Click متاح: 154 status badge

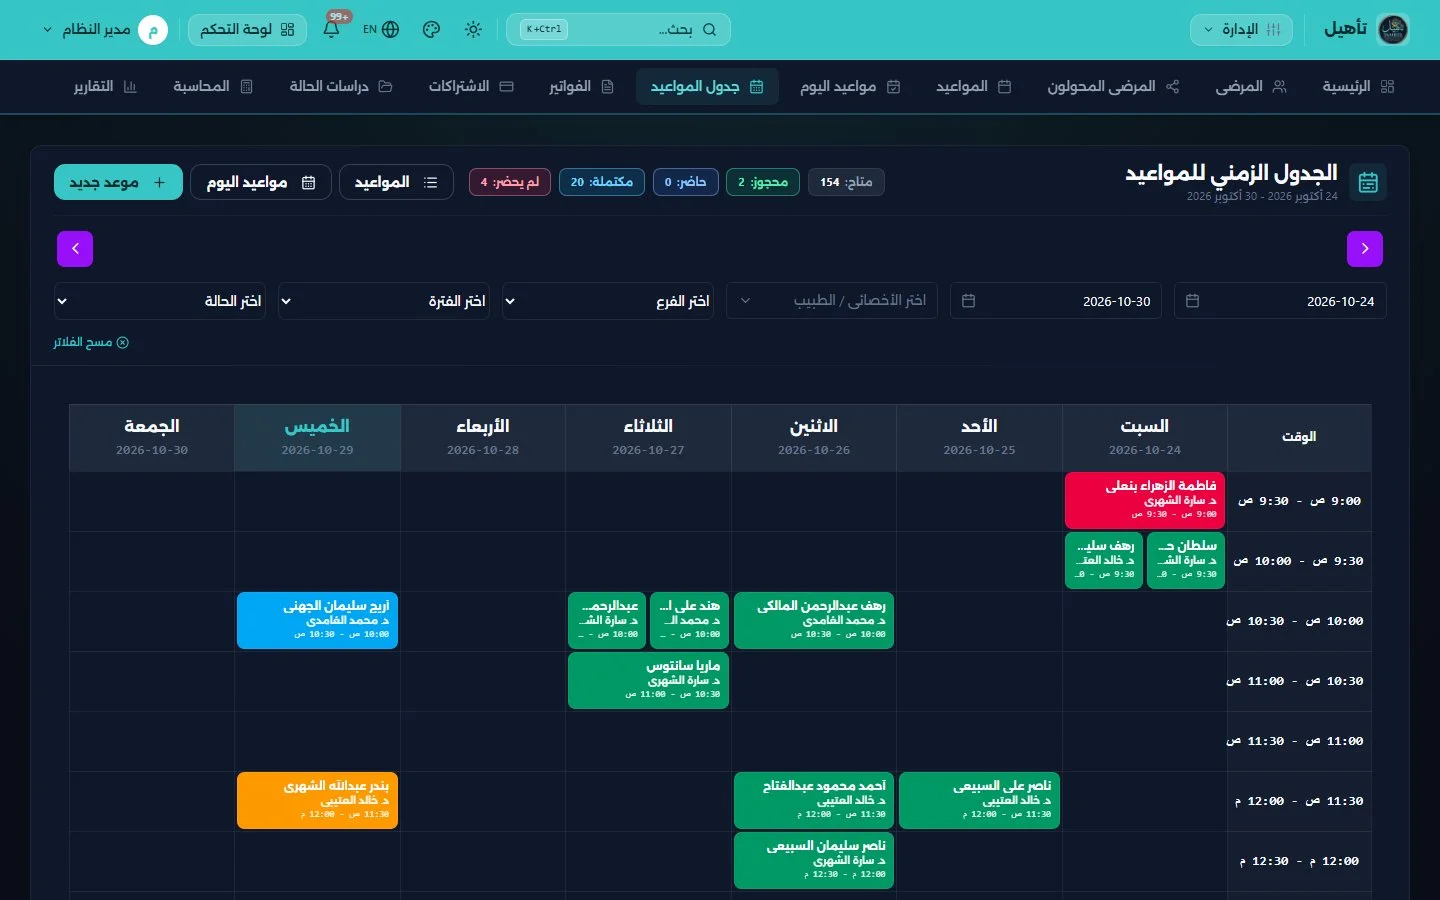[846, 182]
